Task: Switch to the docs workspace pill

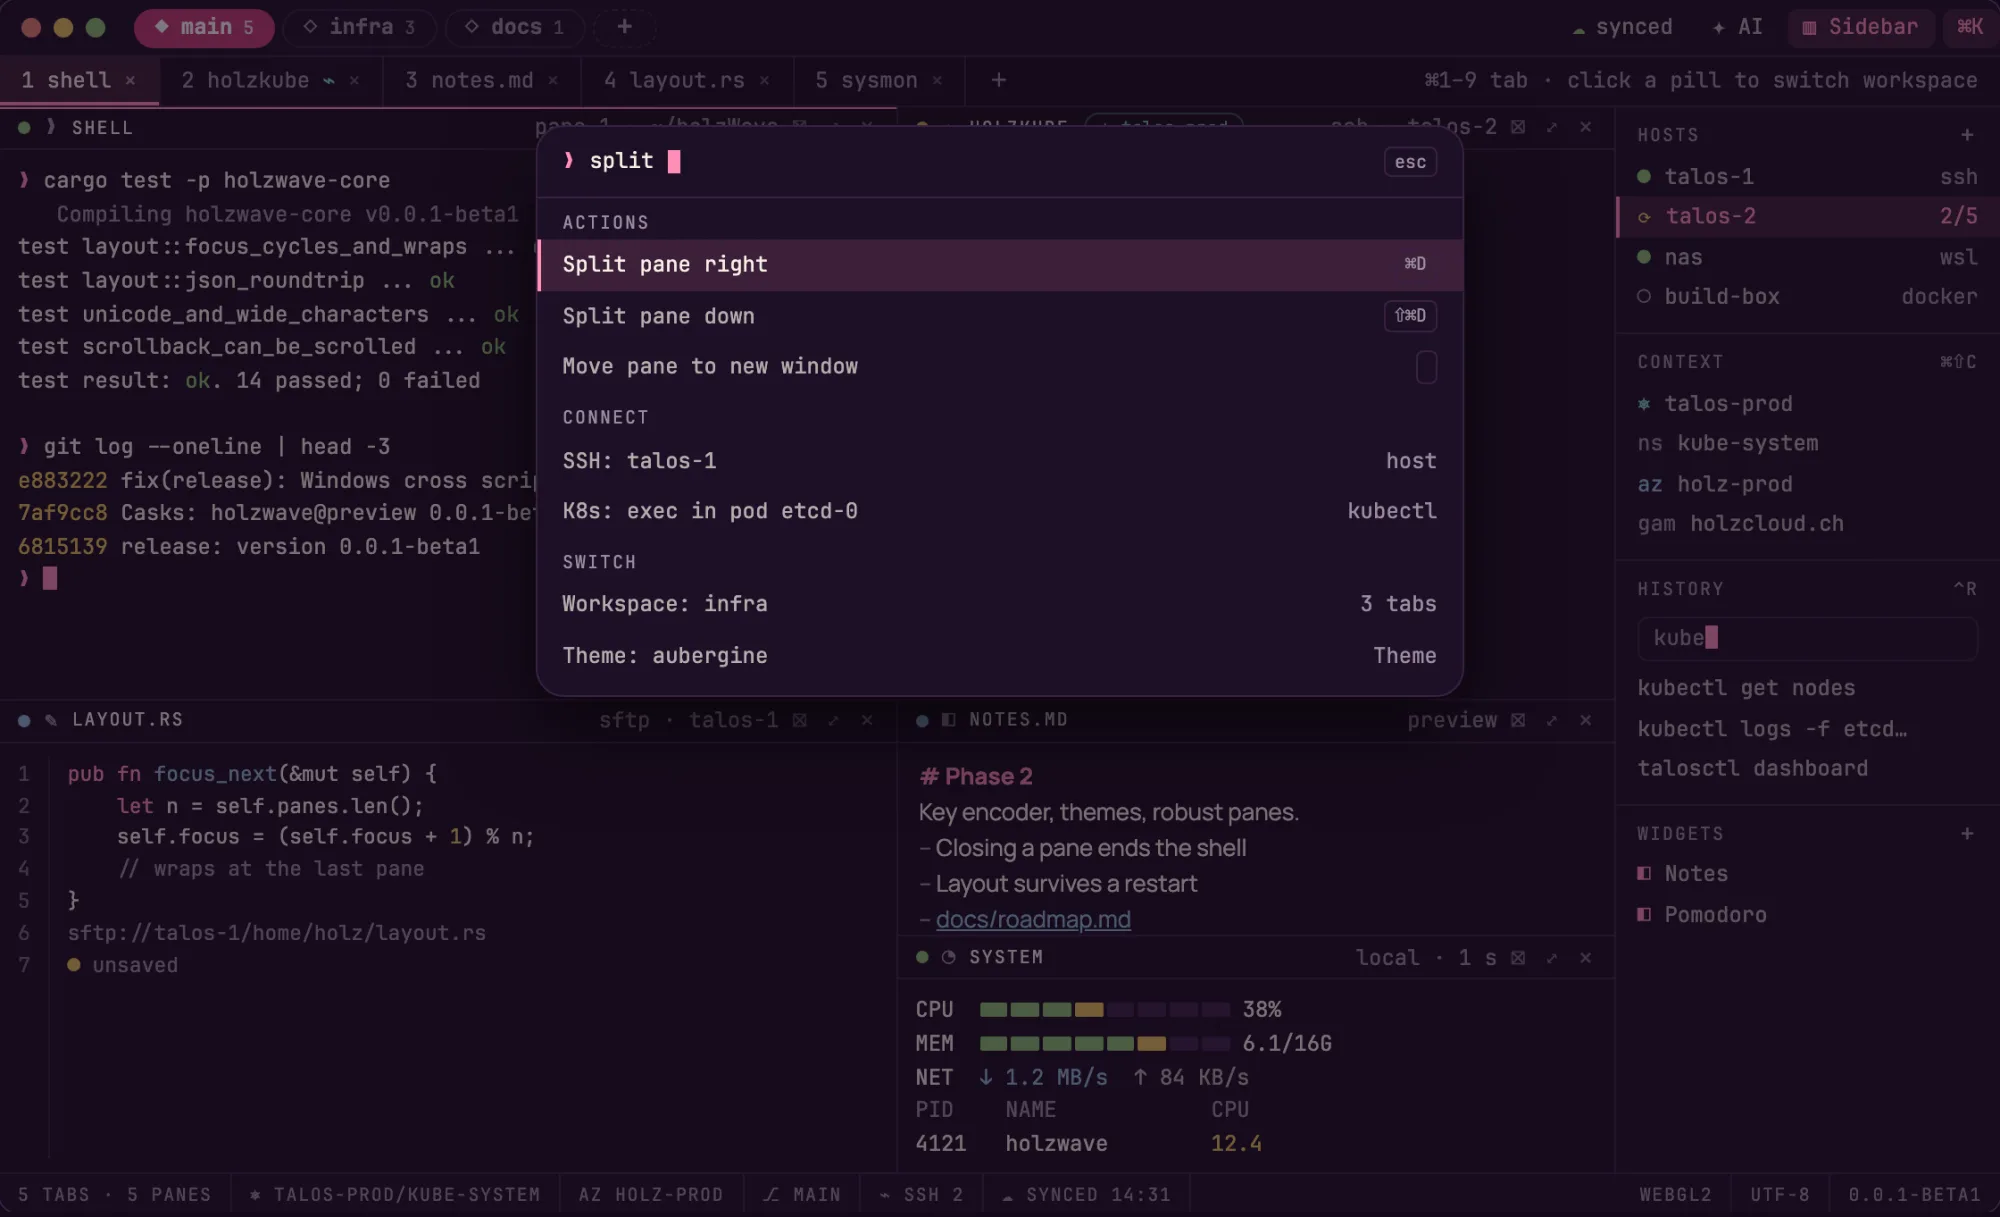Action: point(516,27)
